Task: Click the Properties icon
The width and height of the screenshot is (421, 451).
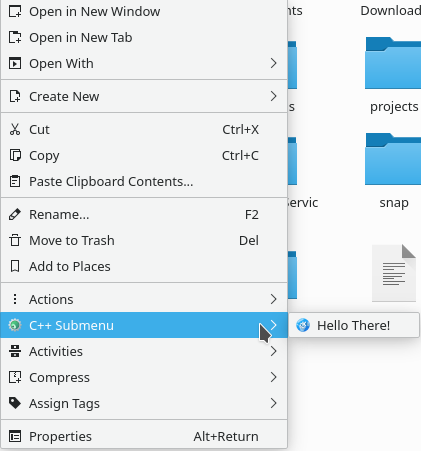Action: point(15,436)
